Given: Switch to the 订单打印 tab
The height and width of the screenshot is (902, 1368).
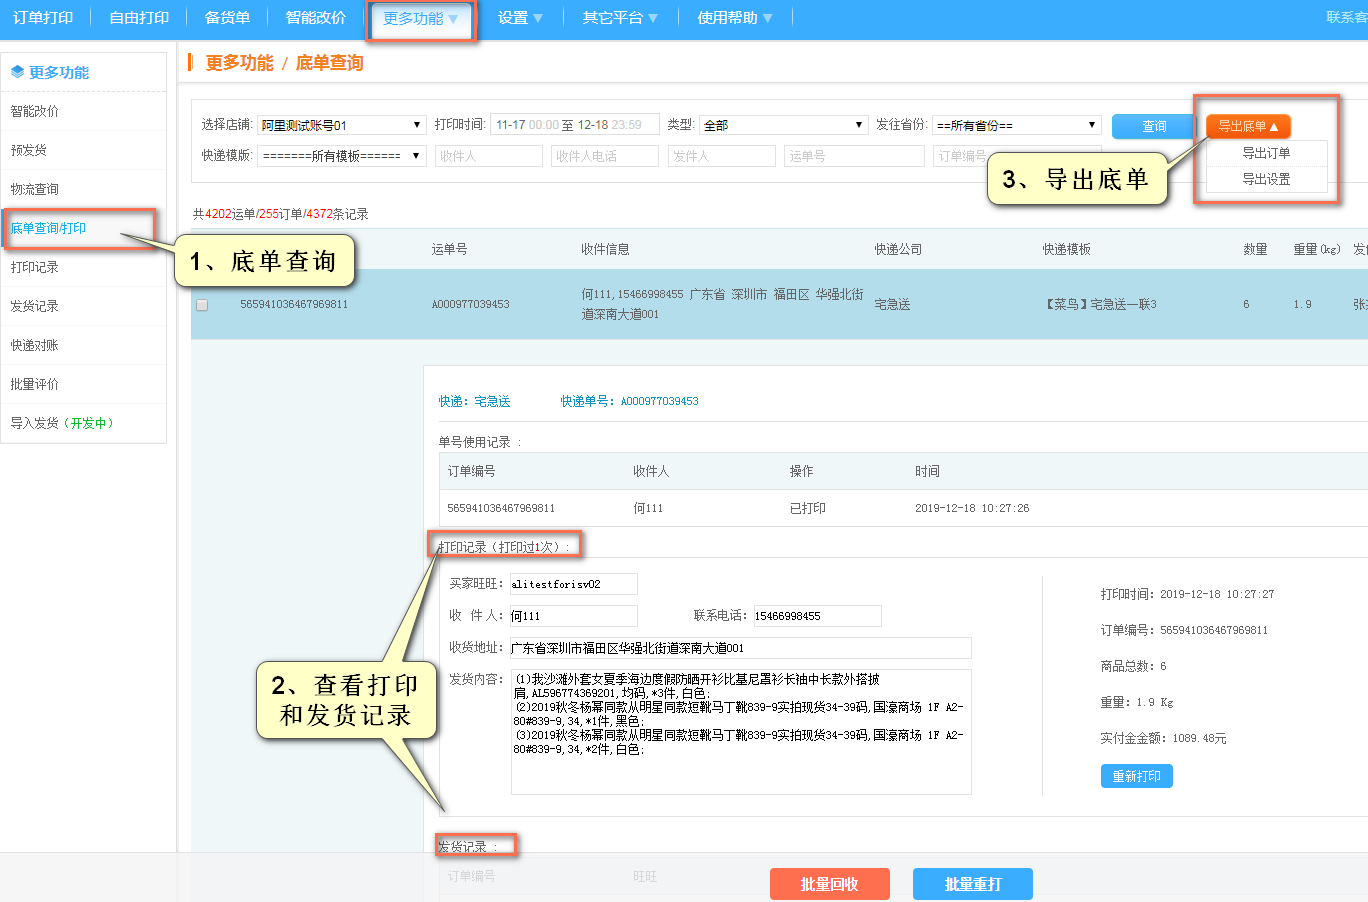Looking at the screenshot, I should click(43, 18).
